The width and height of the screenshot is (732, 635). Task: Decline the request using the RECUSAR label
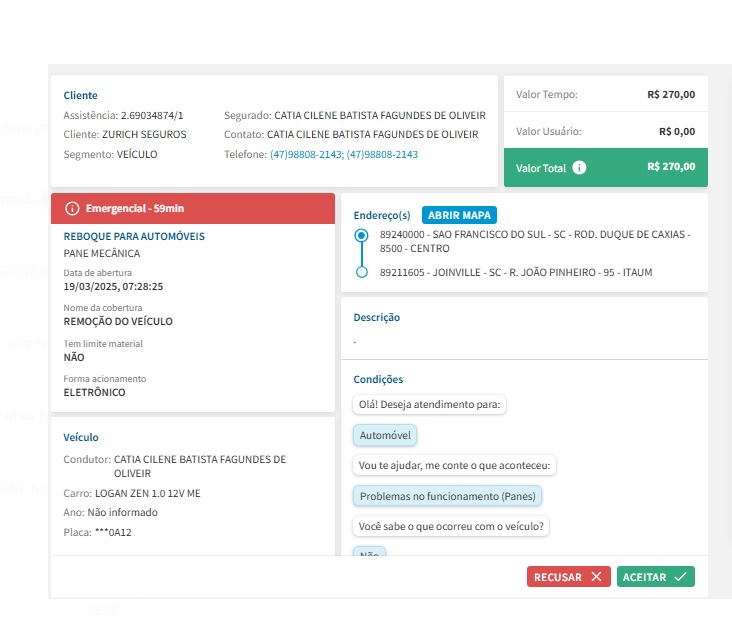[558, 577]
